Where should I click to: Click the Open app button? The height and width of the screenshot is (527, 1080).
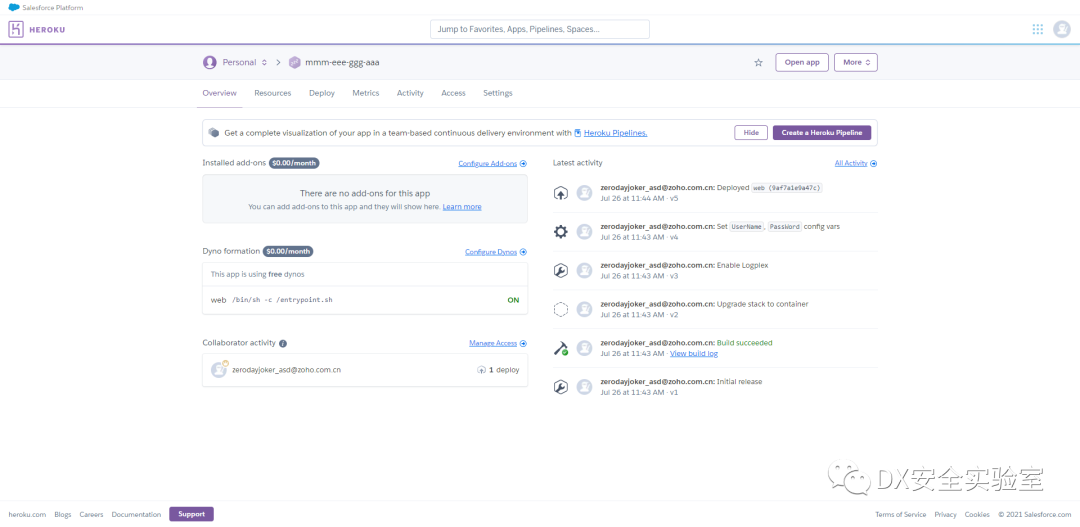click(x=802, y=62)
